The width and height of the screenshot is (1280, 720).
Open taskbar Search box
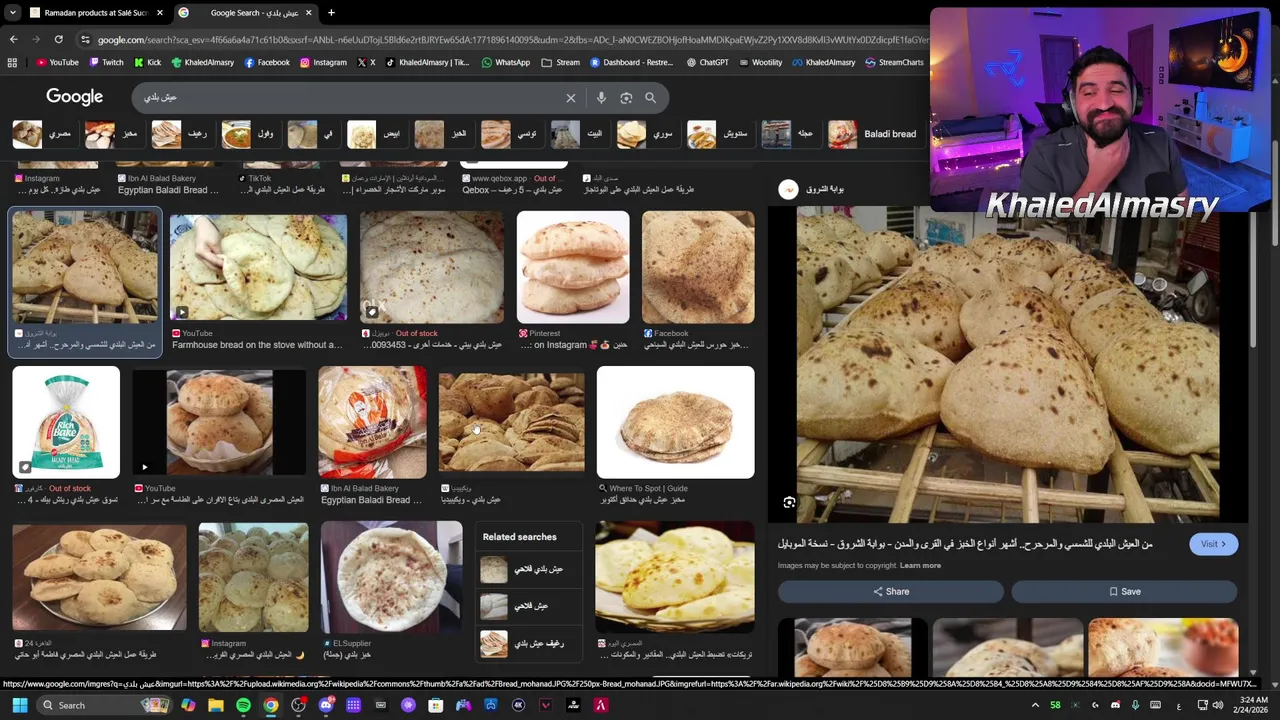103,705
